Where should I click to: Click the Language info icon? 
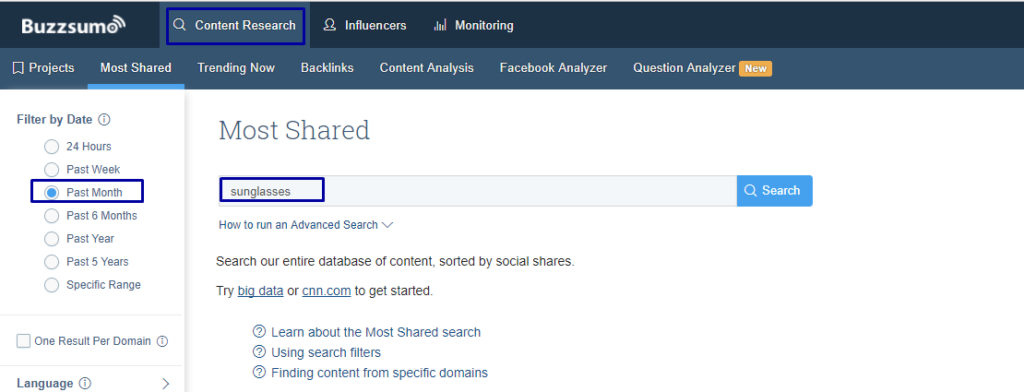tap(85, 384)
